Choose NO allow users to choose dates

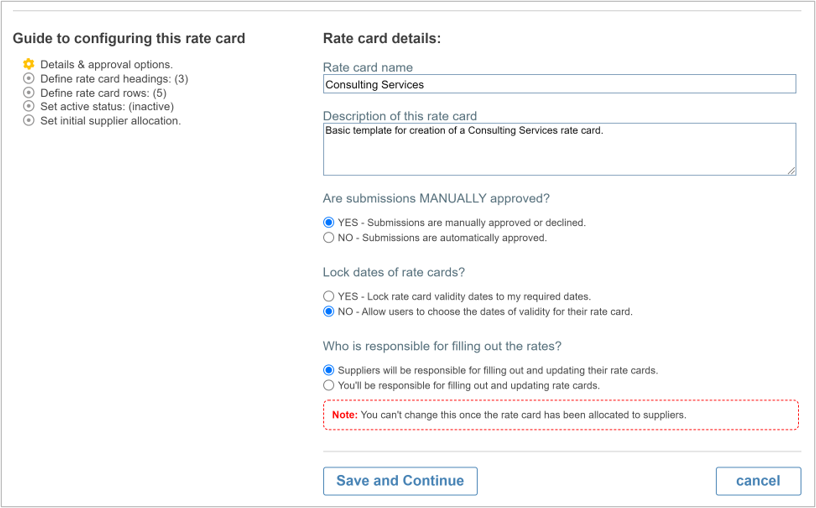tap(328, 312)
